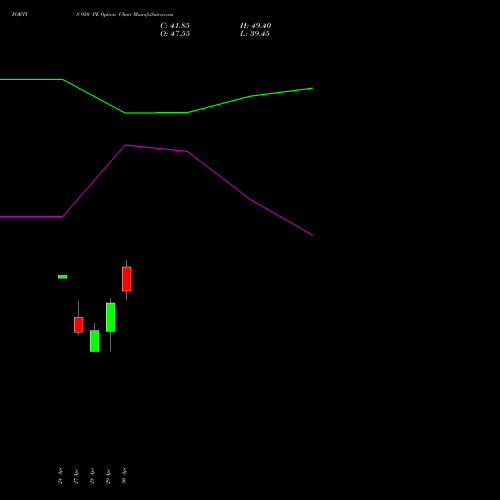
Task: Click the high value H: 49.40
Action: [255, 26]
